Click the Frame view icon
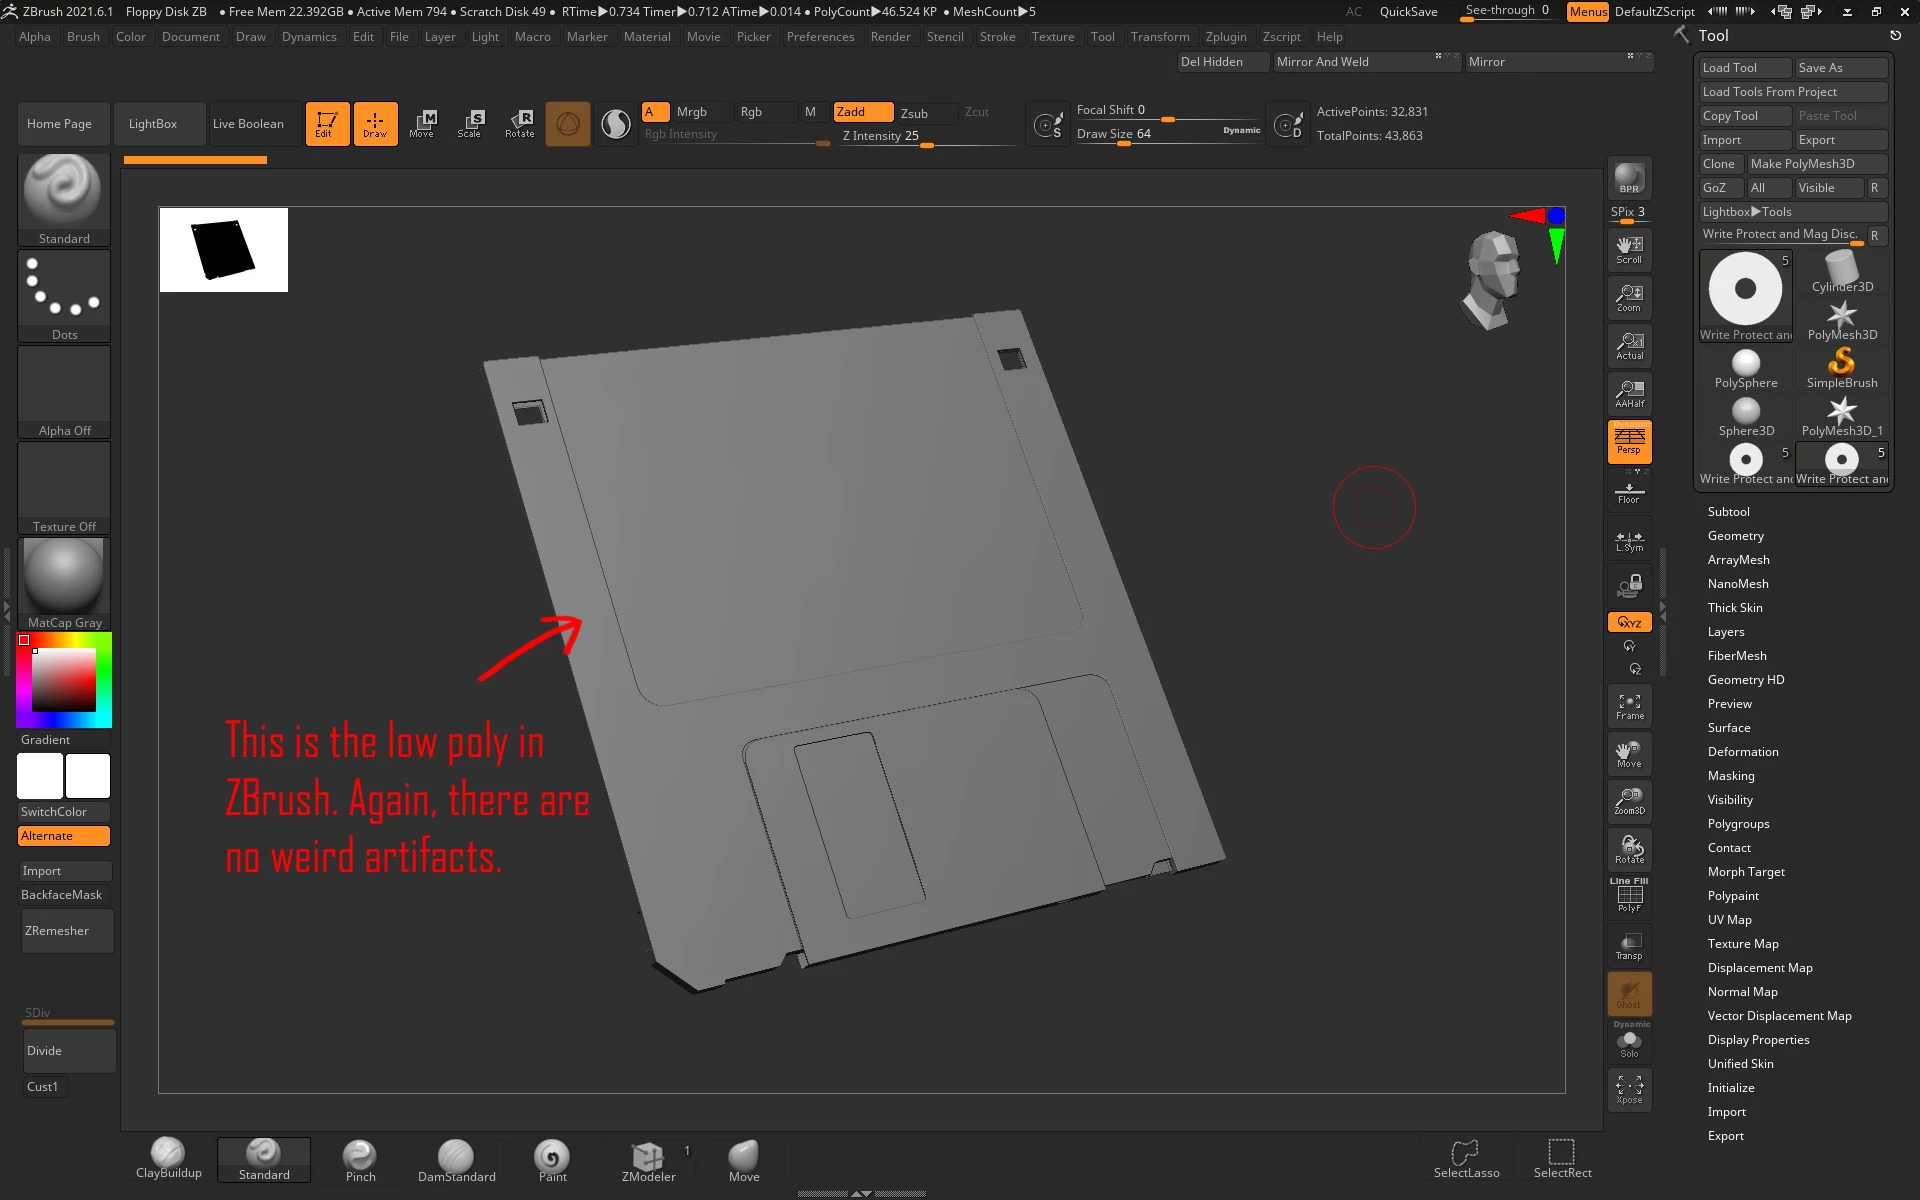This screenshot has width=1920, height=1200. [1629, 706]
